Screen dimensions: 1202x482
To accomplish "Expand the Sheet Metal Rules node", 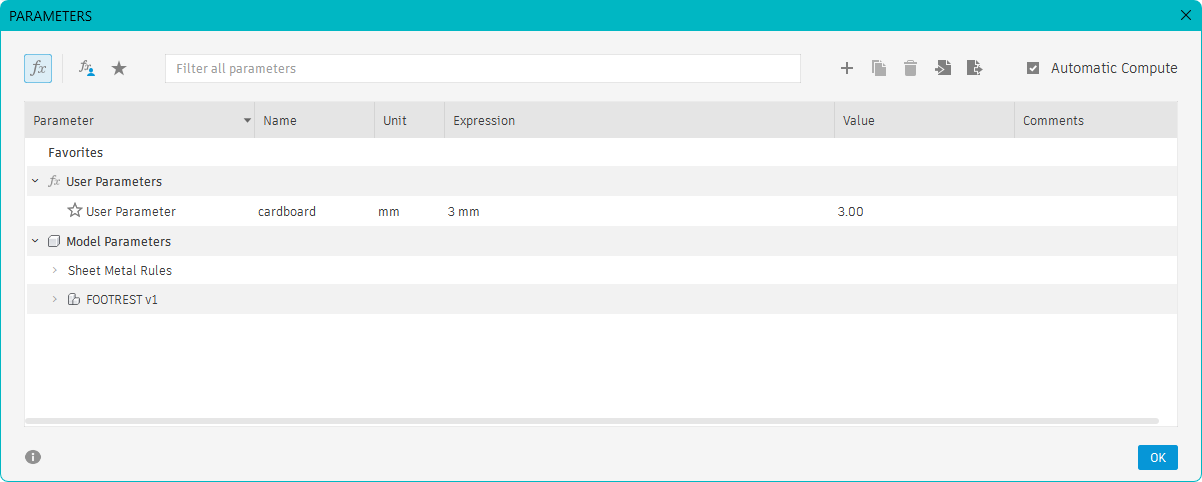I will tap(54, 271).
